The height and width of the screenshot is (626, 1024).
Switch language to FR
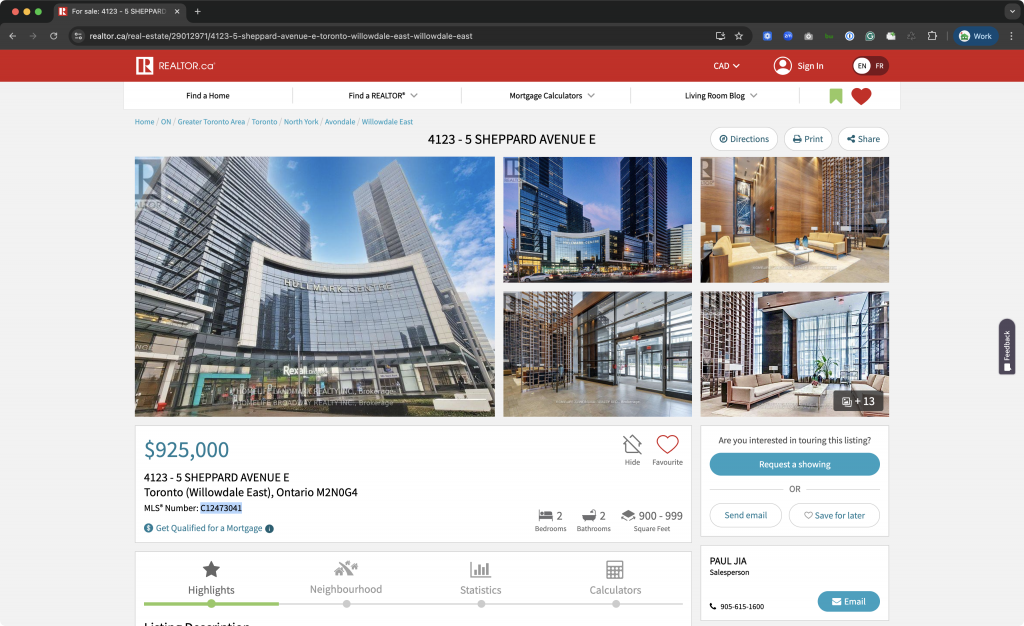click(879, 66)
